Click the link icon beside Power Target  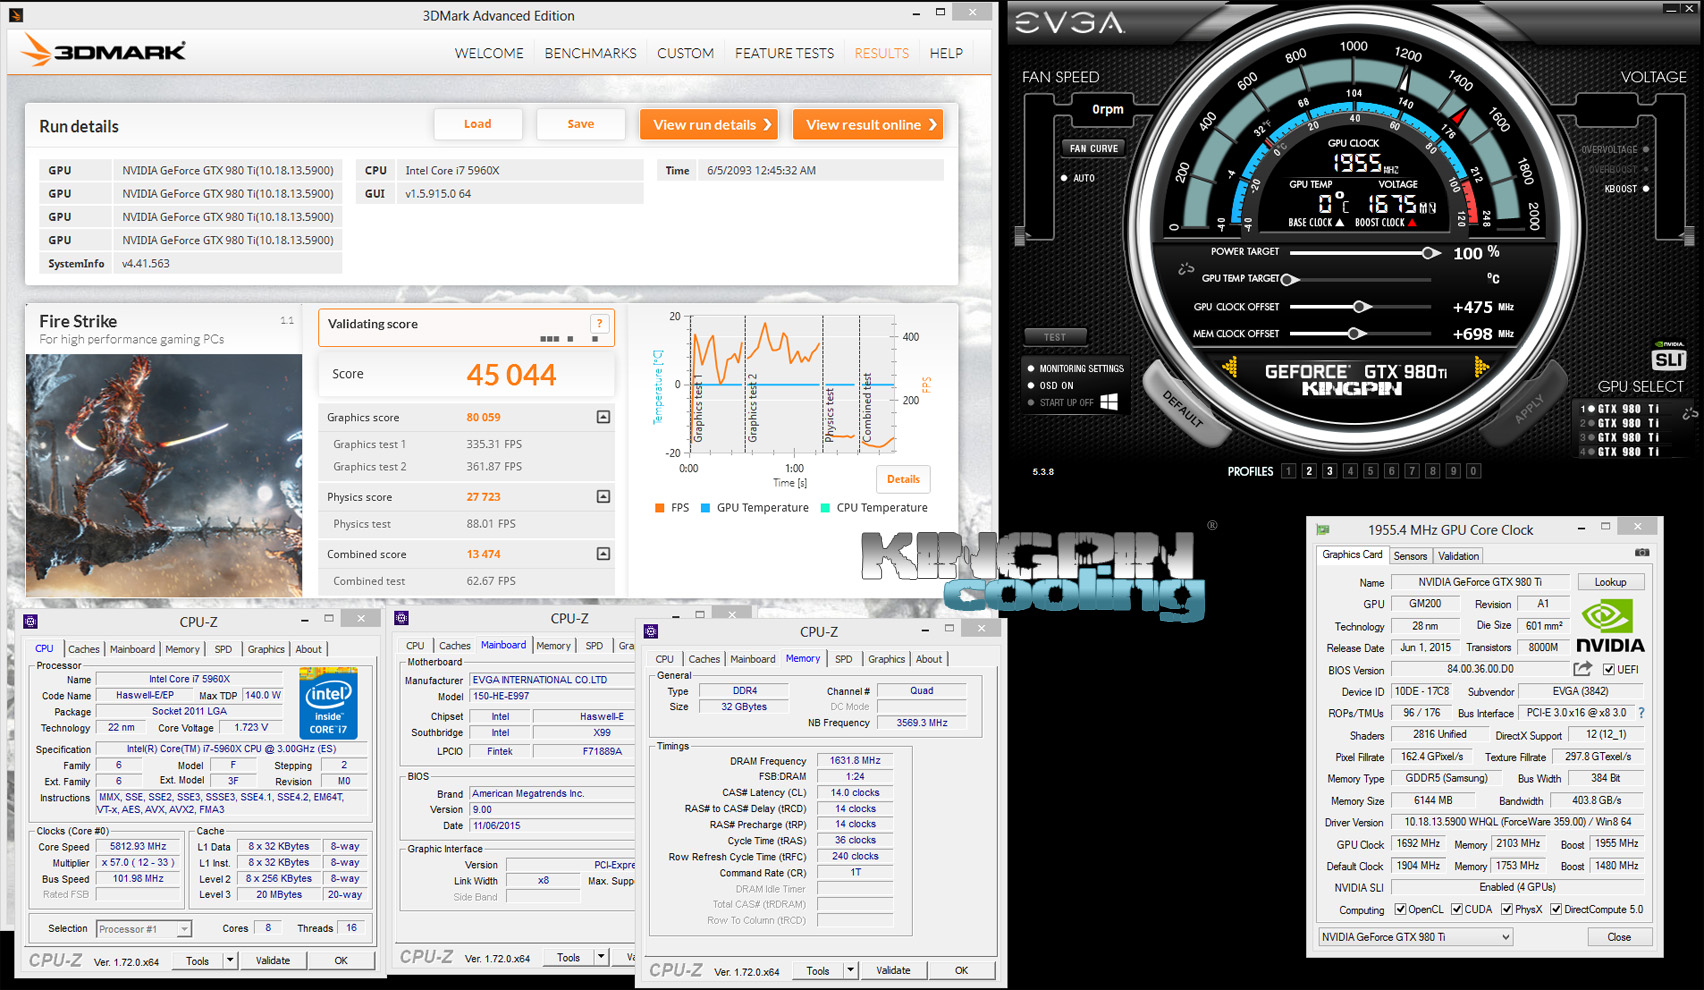coord(1186,268)
